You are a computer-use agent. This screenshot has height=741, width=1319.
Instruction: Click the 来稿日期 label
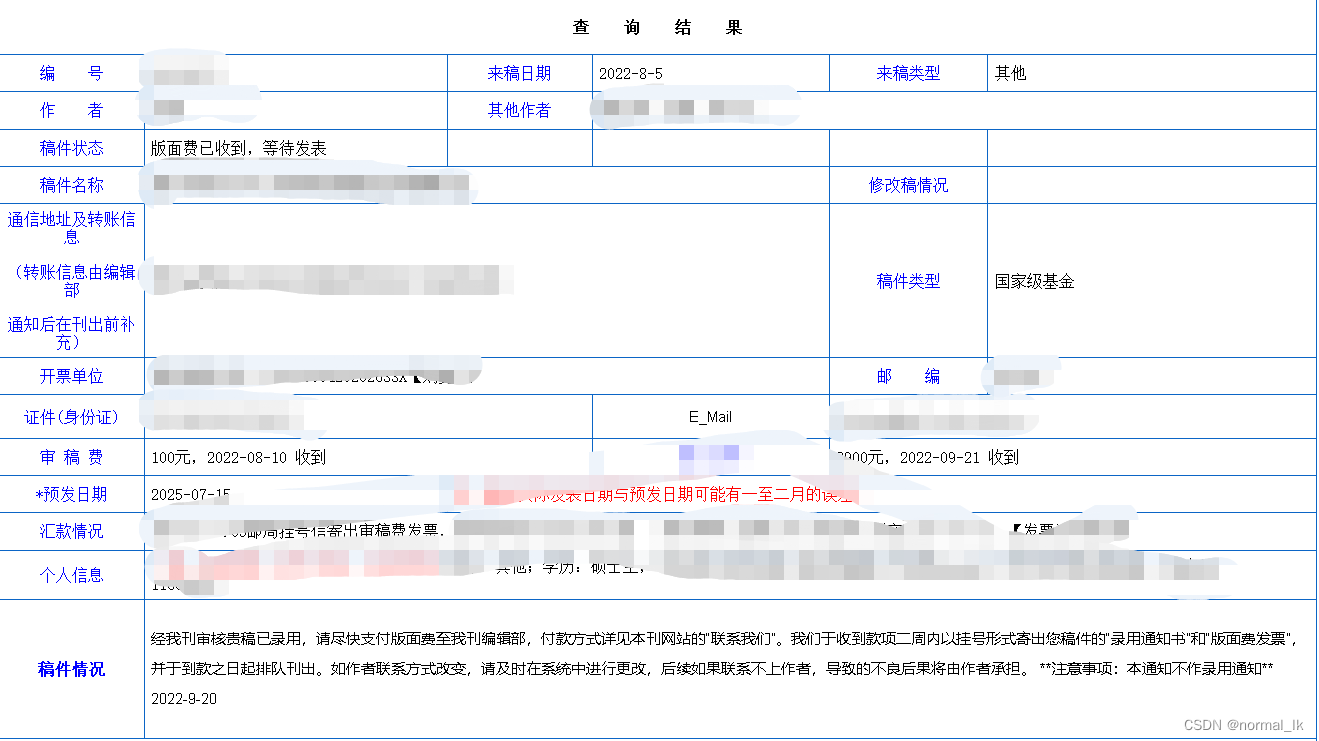pos(519,73)
